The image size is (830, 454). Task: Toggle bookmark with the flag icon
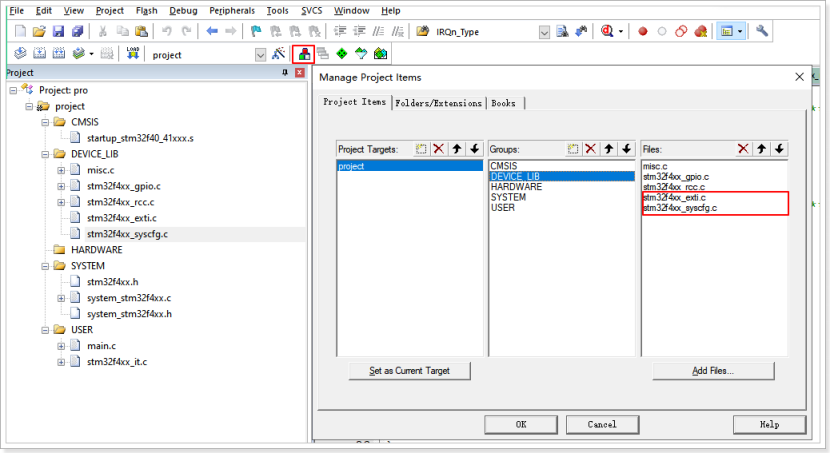click(x=256, y=31)
